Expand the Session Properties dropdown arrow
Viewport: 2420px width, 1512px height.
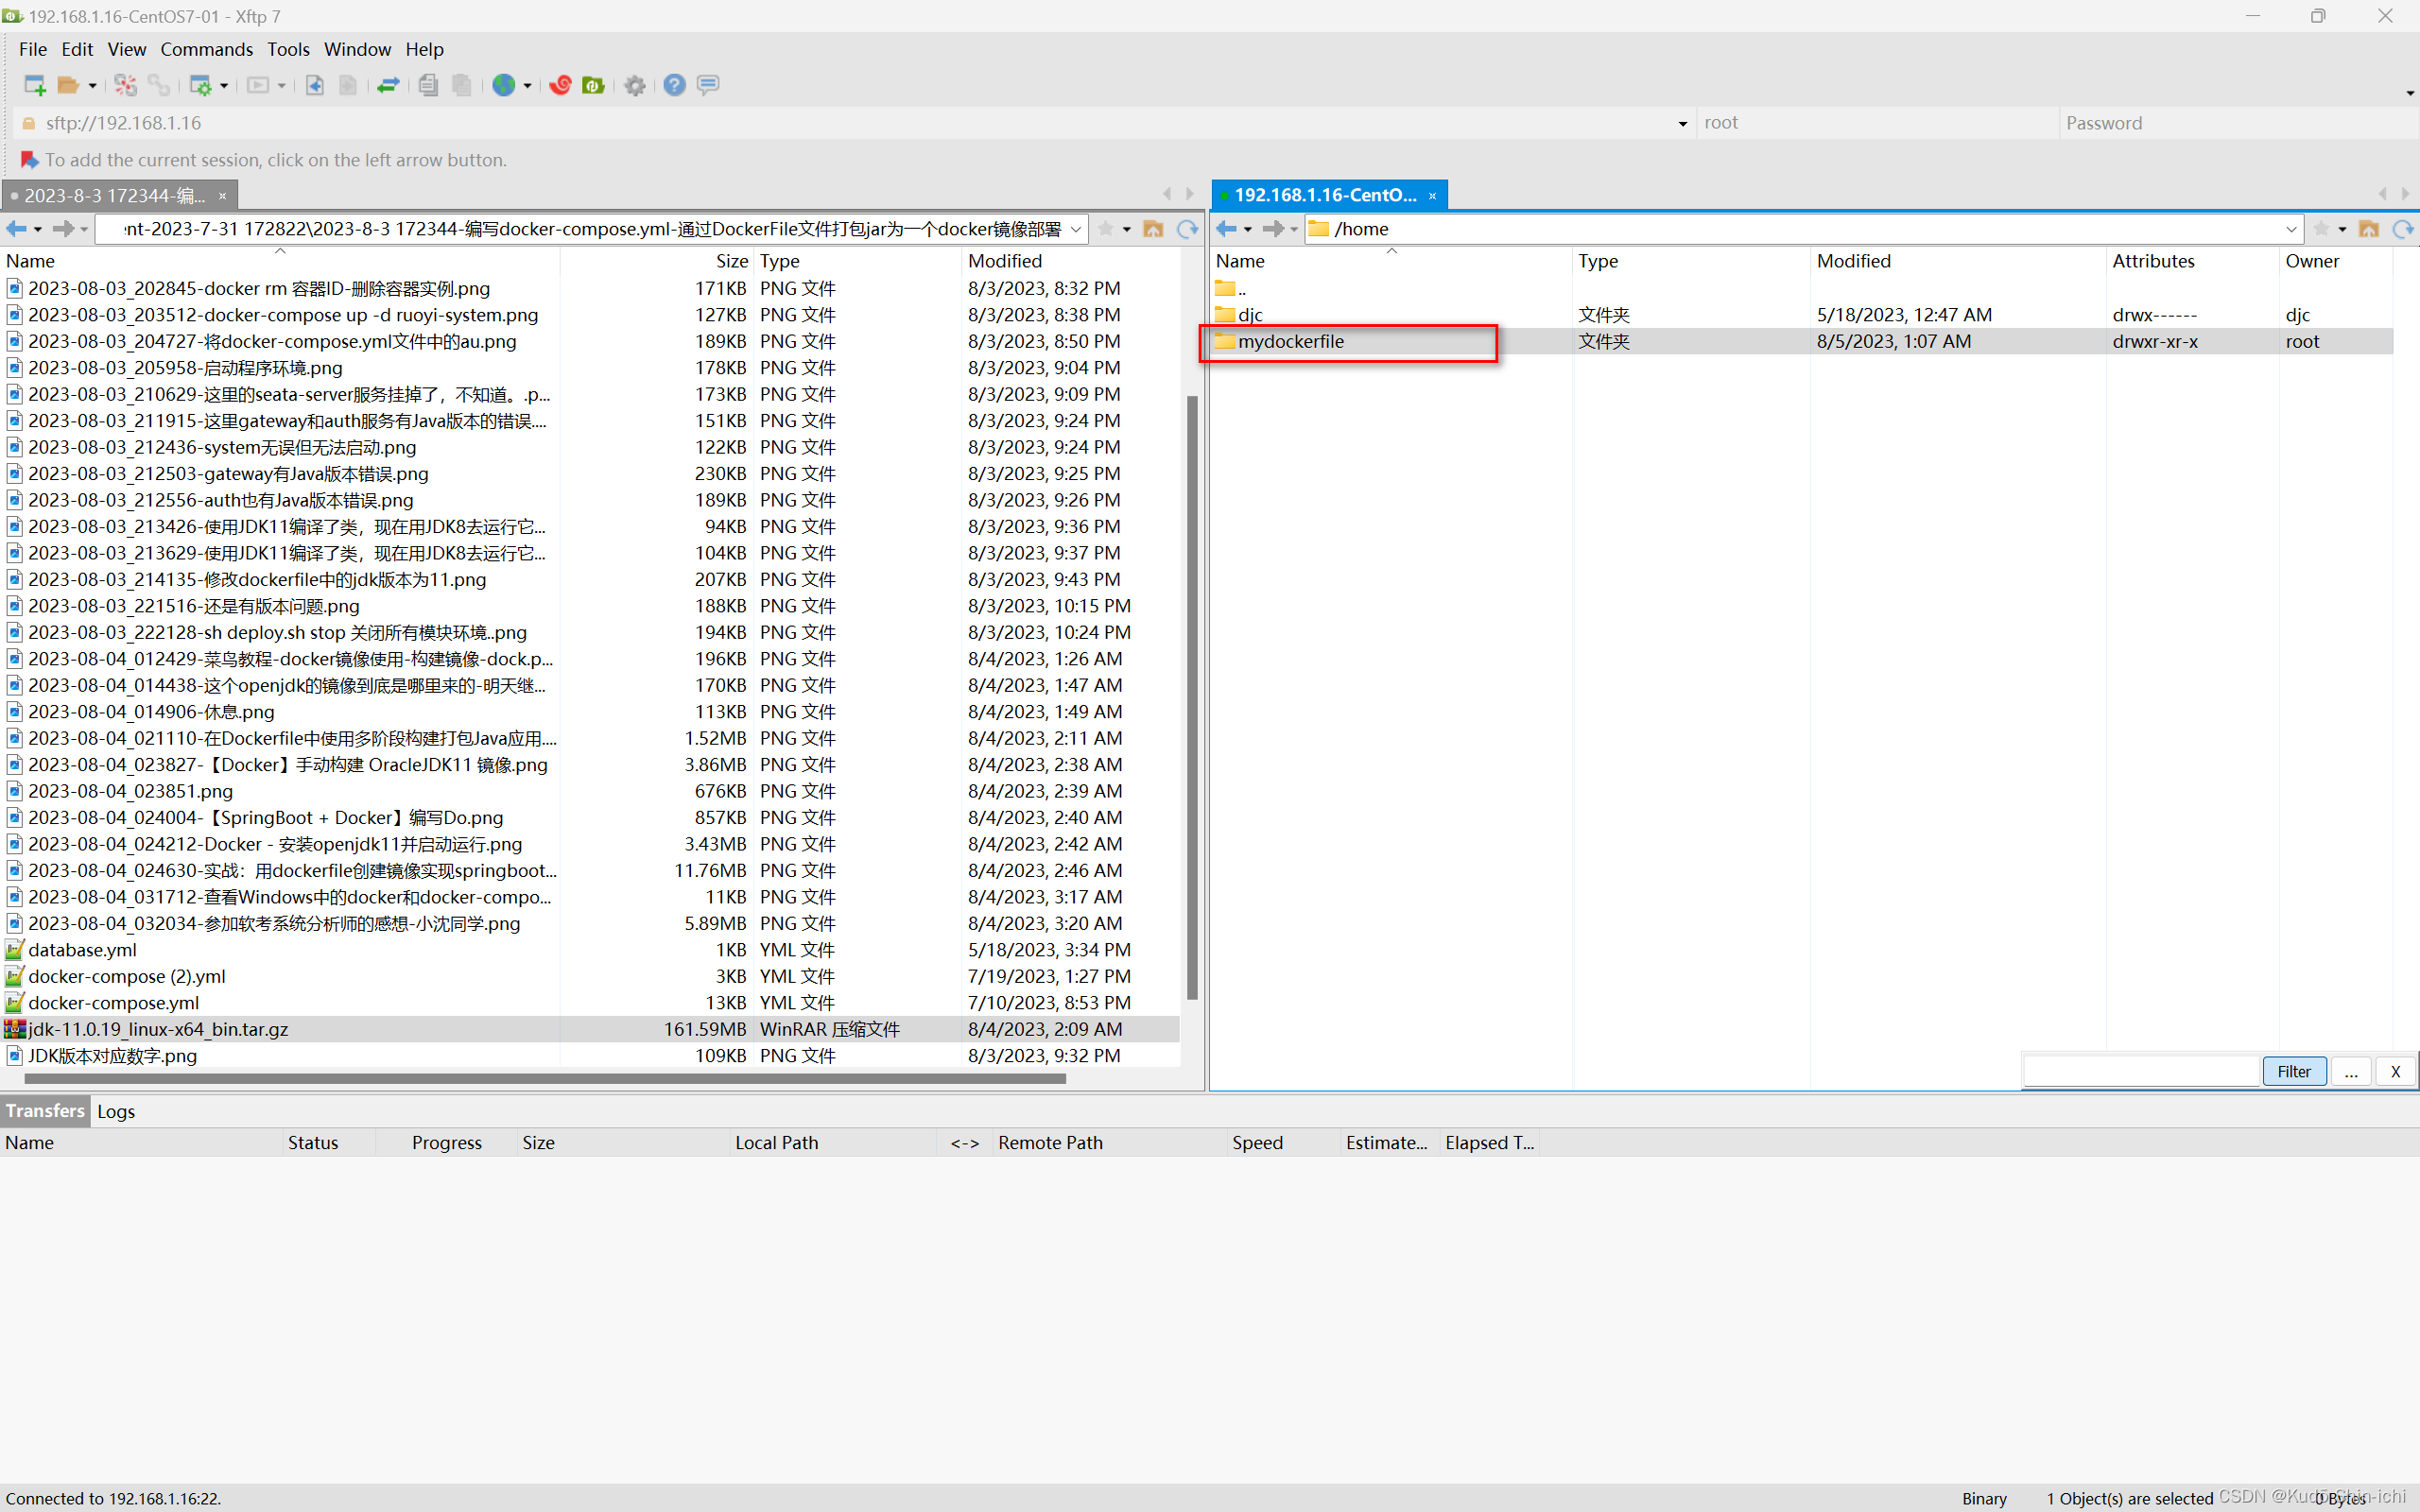(224, 86)
